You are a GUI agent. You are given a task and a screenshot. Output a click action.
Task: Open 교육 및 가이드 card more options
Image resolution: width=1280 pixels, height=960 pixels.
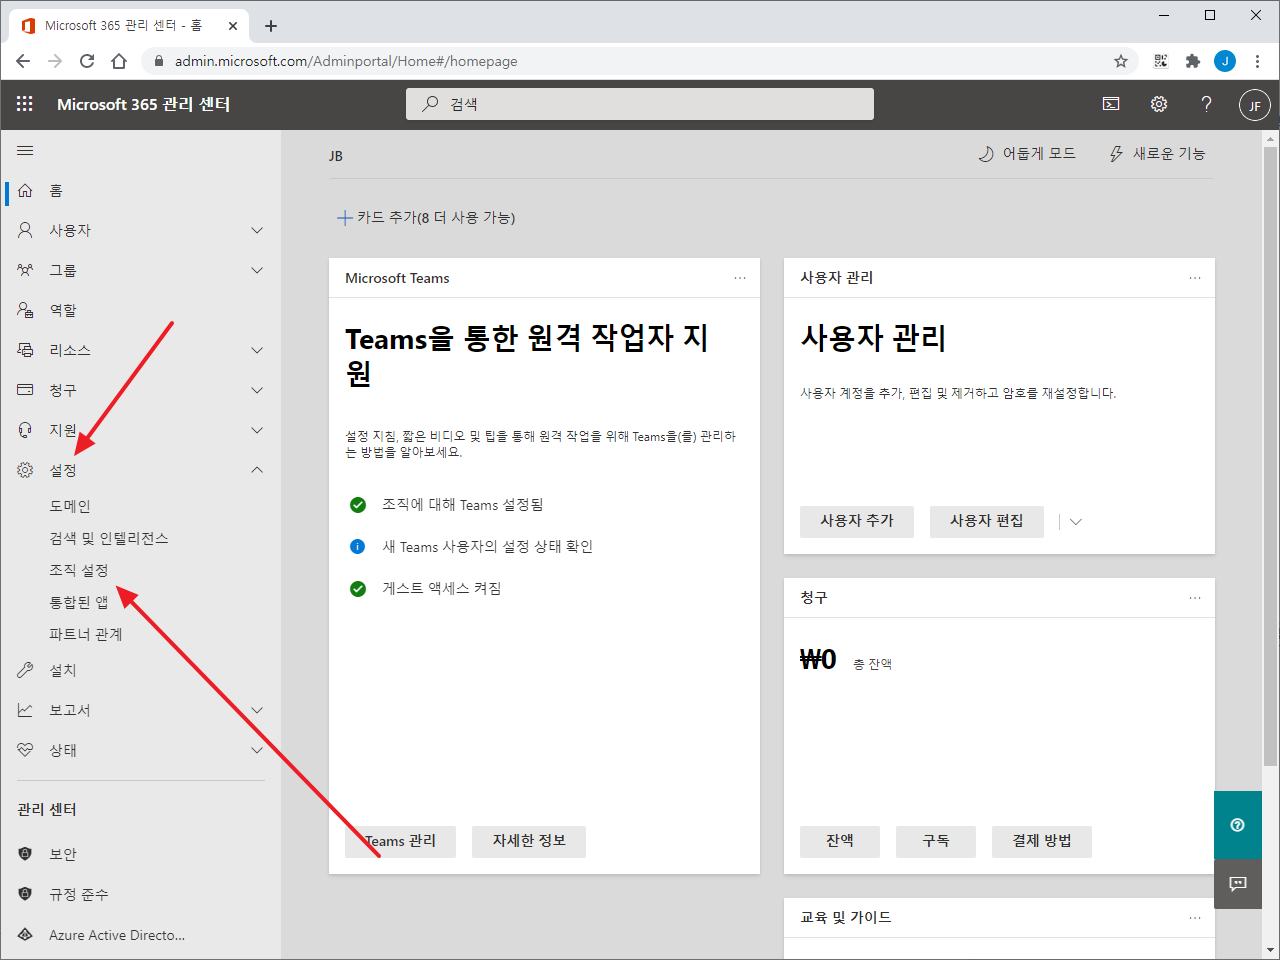click(1195, 918)
